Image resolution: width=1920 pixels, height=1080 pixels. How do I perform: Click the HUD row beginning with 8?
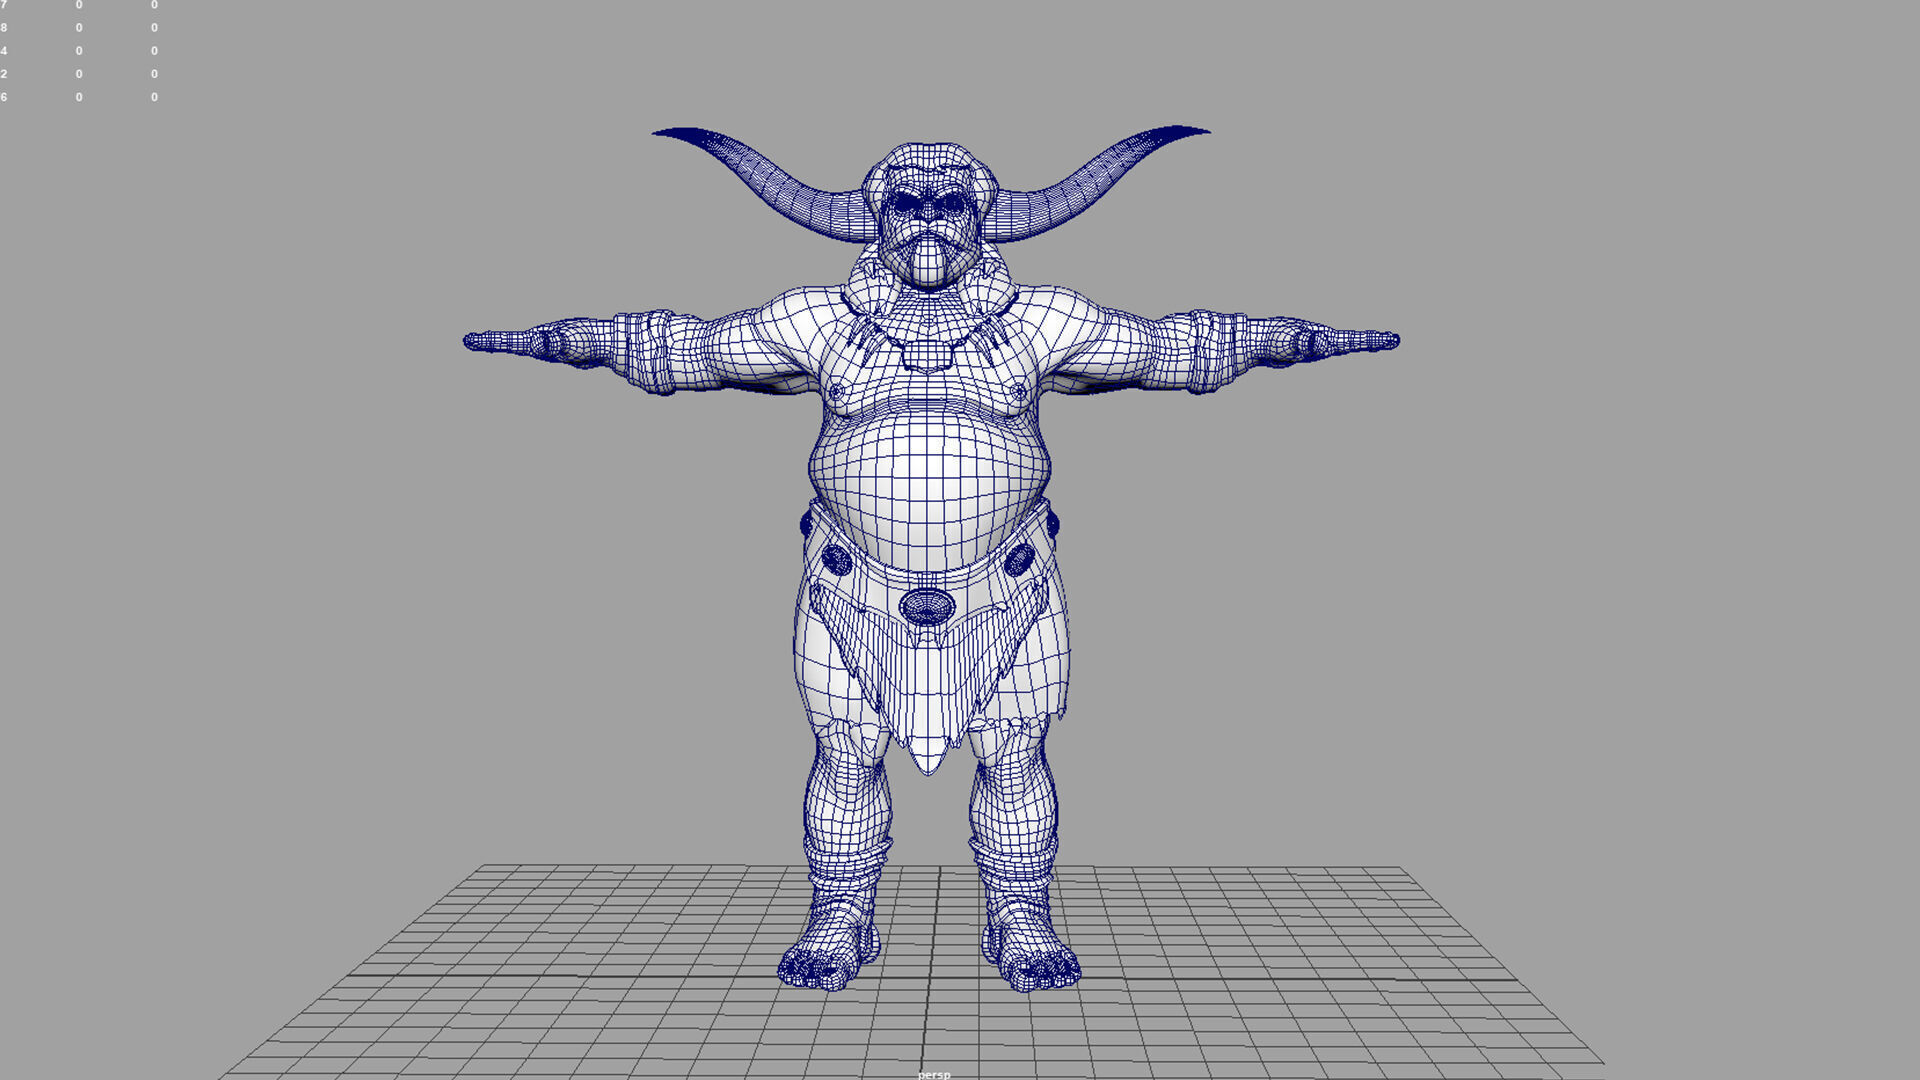(80, 28)
